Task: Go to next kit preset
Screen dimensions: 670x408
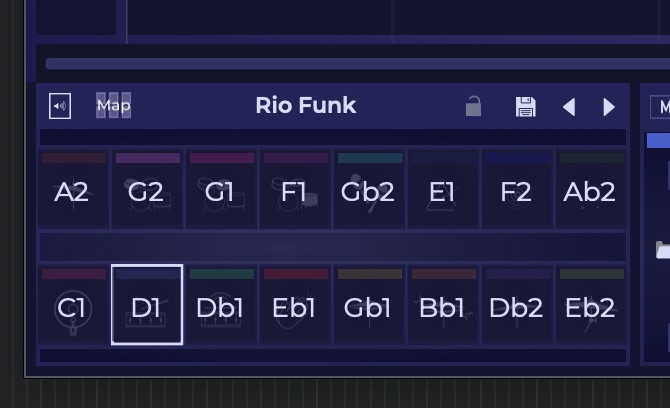Action: pos(609,107)
